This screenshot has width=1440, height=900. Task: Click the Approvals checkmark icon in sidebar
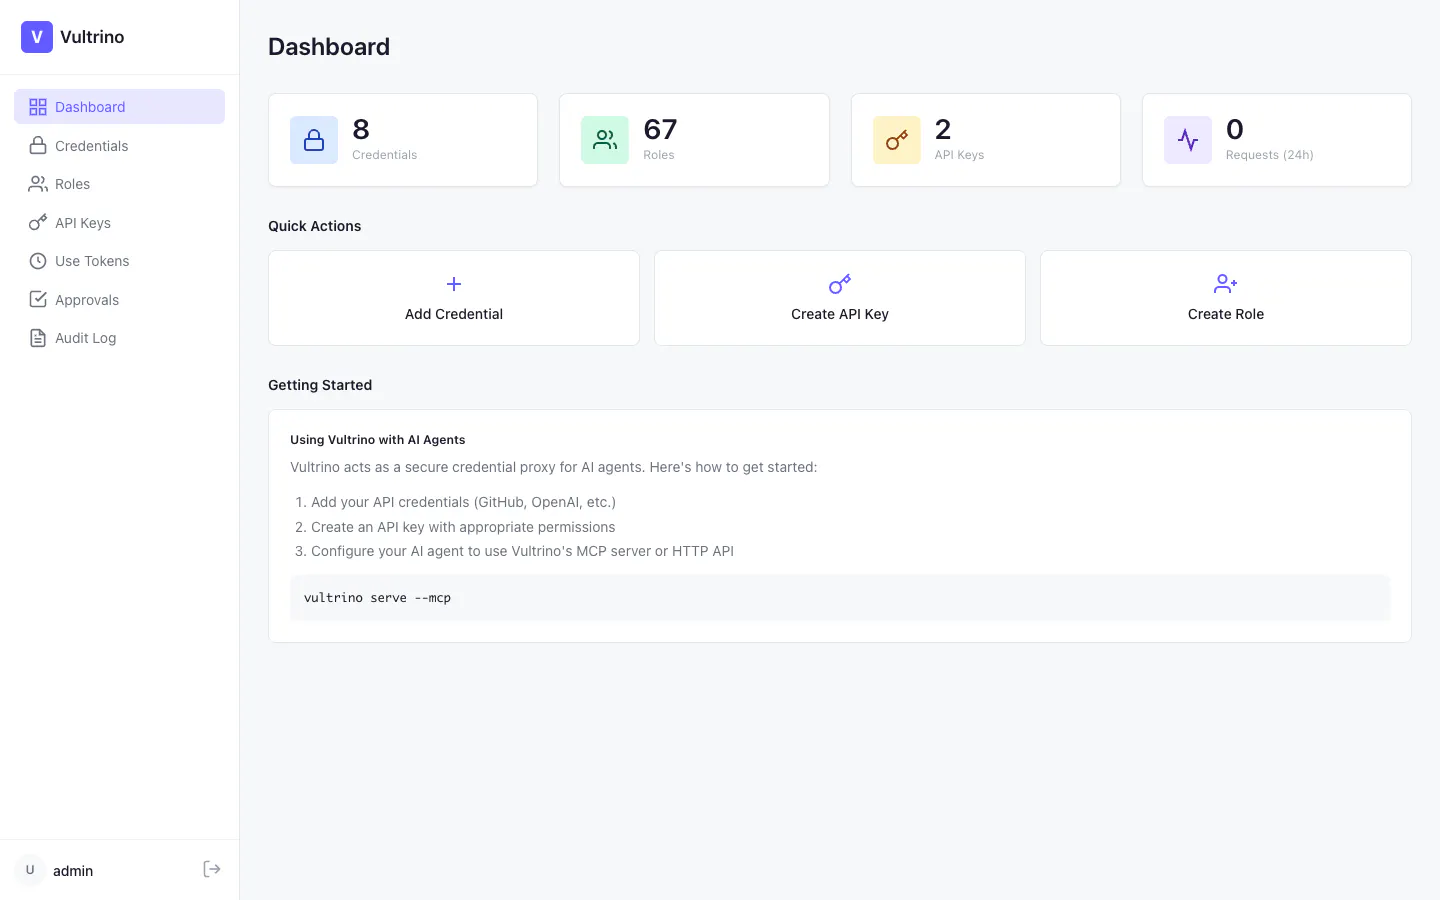click(38, 300)
